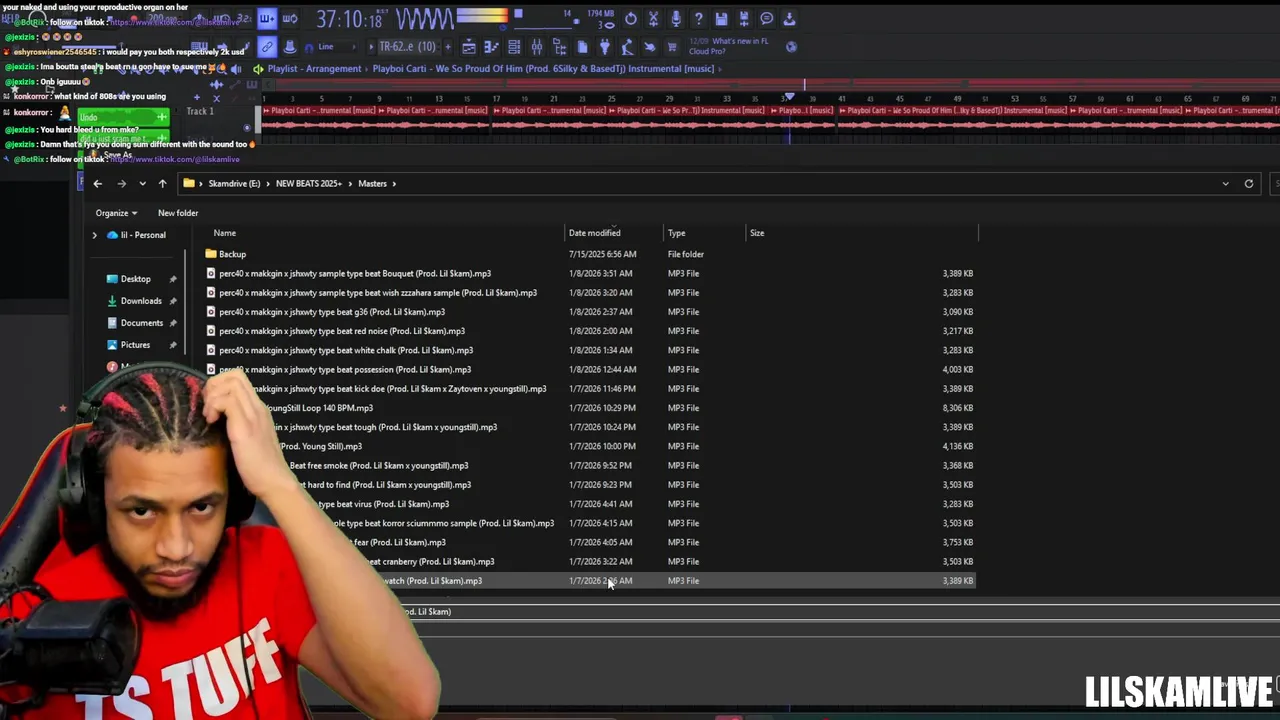Add a new pattern with plus button
Viewport: 1280px width, 720px height.
pyautogui.click(x=448, y=47)
